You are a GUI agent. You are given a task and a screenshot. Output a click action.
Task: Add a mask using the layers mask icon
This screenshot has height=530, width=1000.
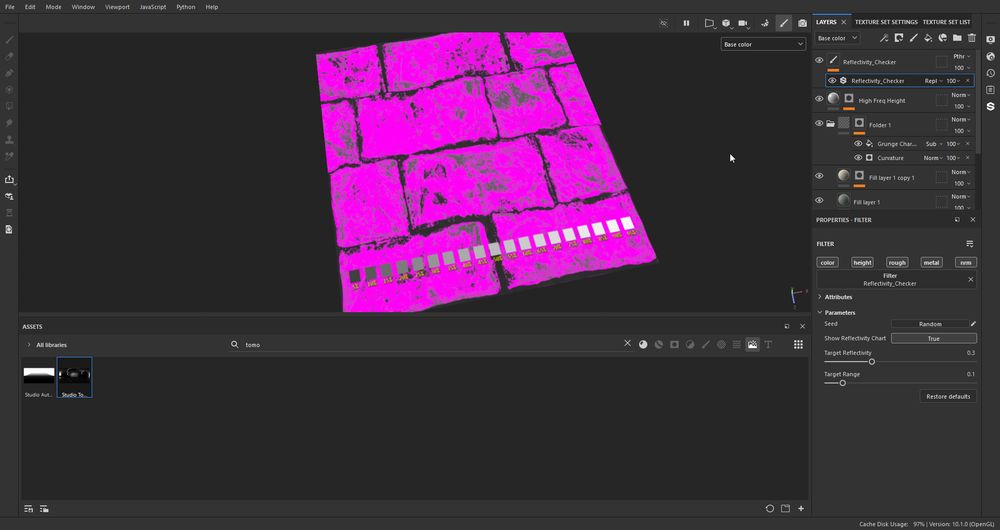click(x=898, y=38)
